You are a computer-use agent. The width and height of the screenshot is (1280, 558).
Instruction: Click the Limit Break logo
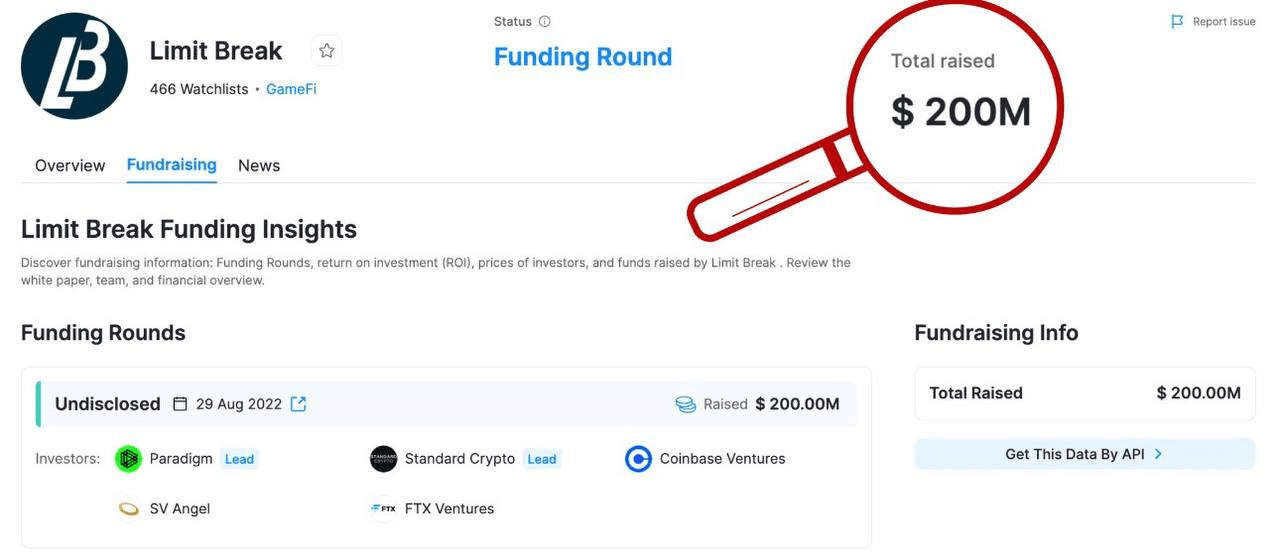point(74,66)
